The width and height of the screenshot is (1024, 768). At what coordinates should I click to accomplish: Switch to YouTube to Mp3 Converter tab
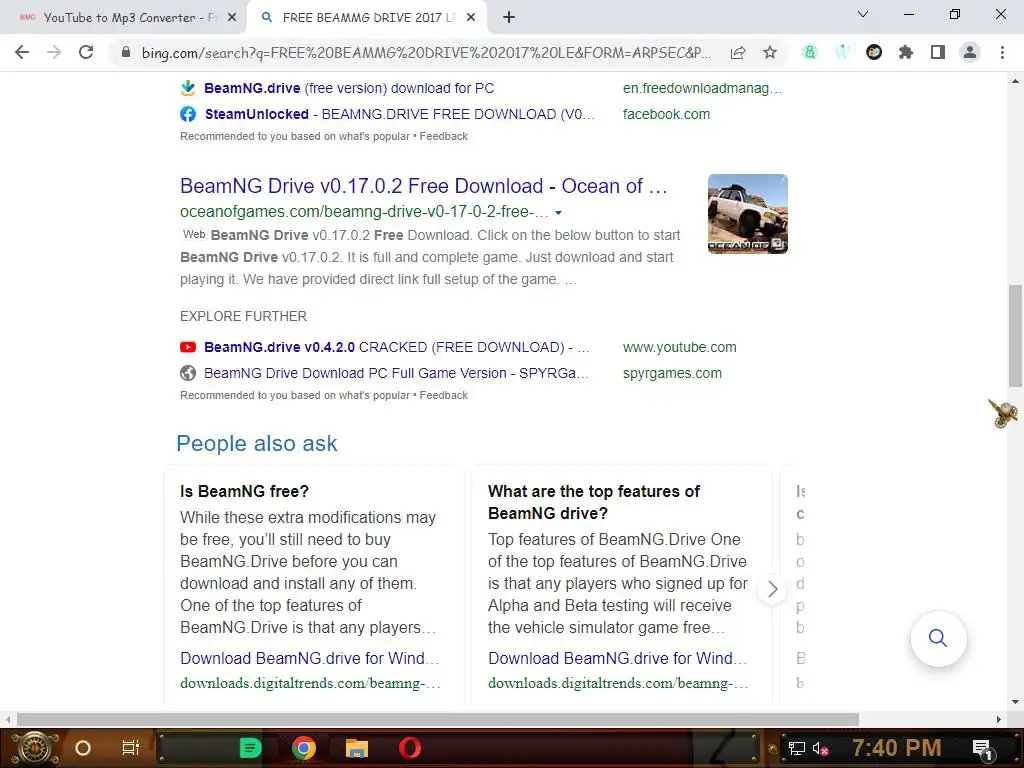point(124,18)
